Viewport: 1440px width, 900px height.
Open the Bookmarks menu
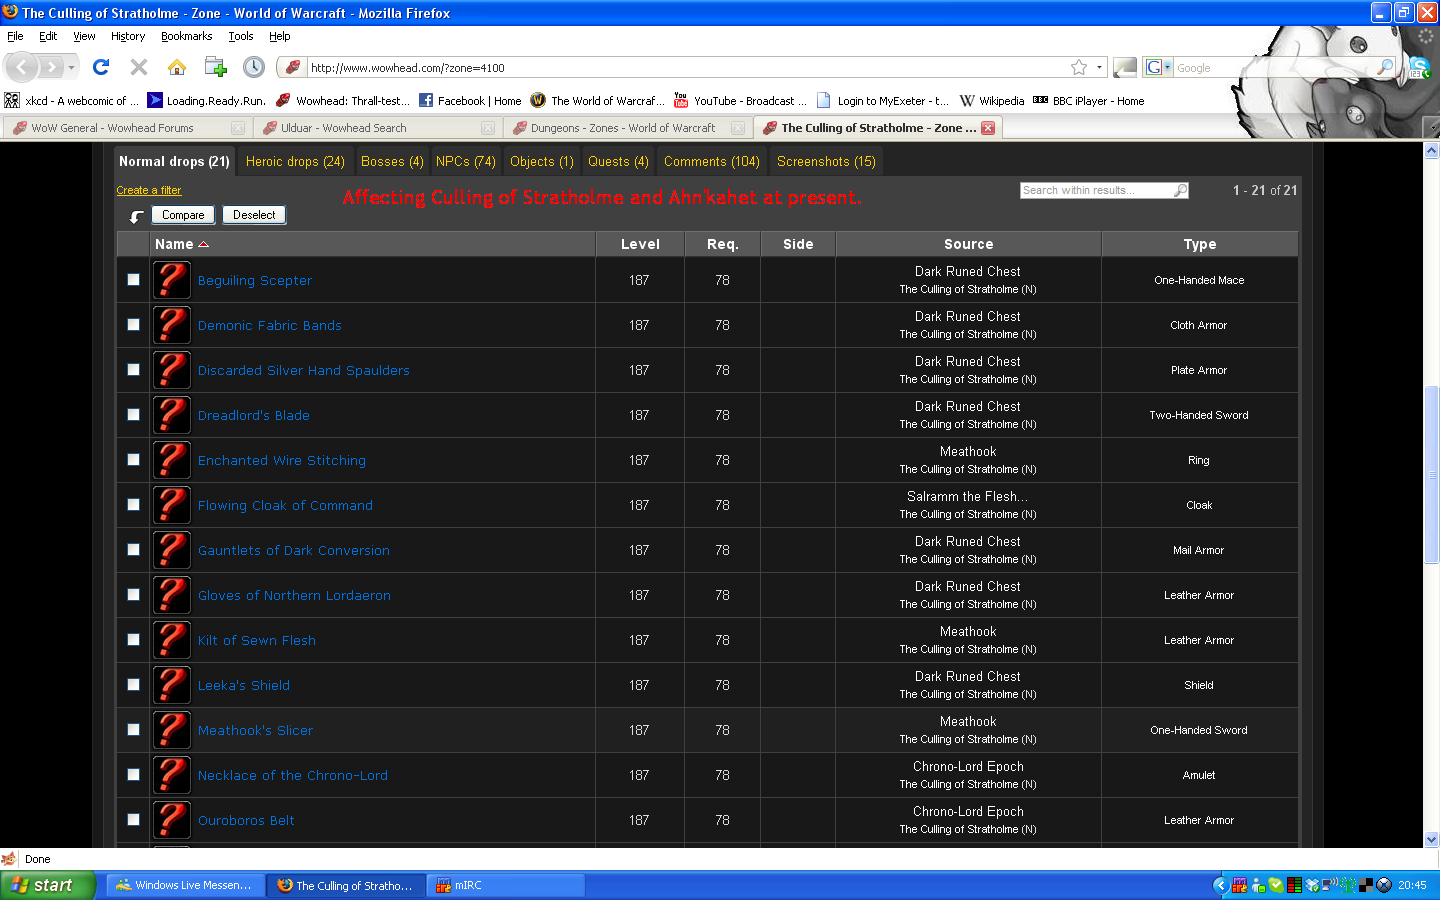(186, 36)
